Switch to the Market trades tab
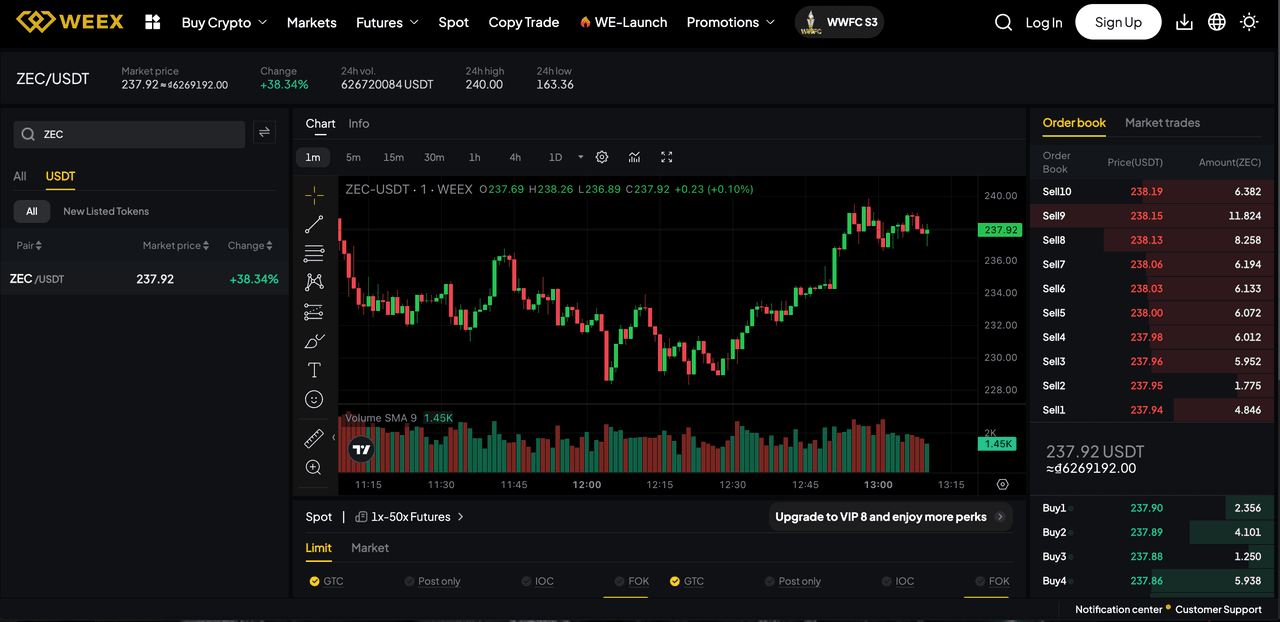The height and width of the screenshot is (622, 1280). [1162, 123]
